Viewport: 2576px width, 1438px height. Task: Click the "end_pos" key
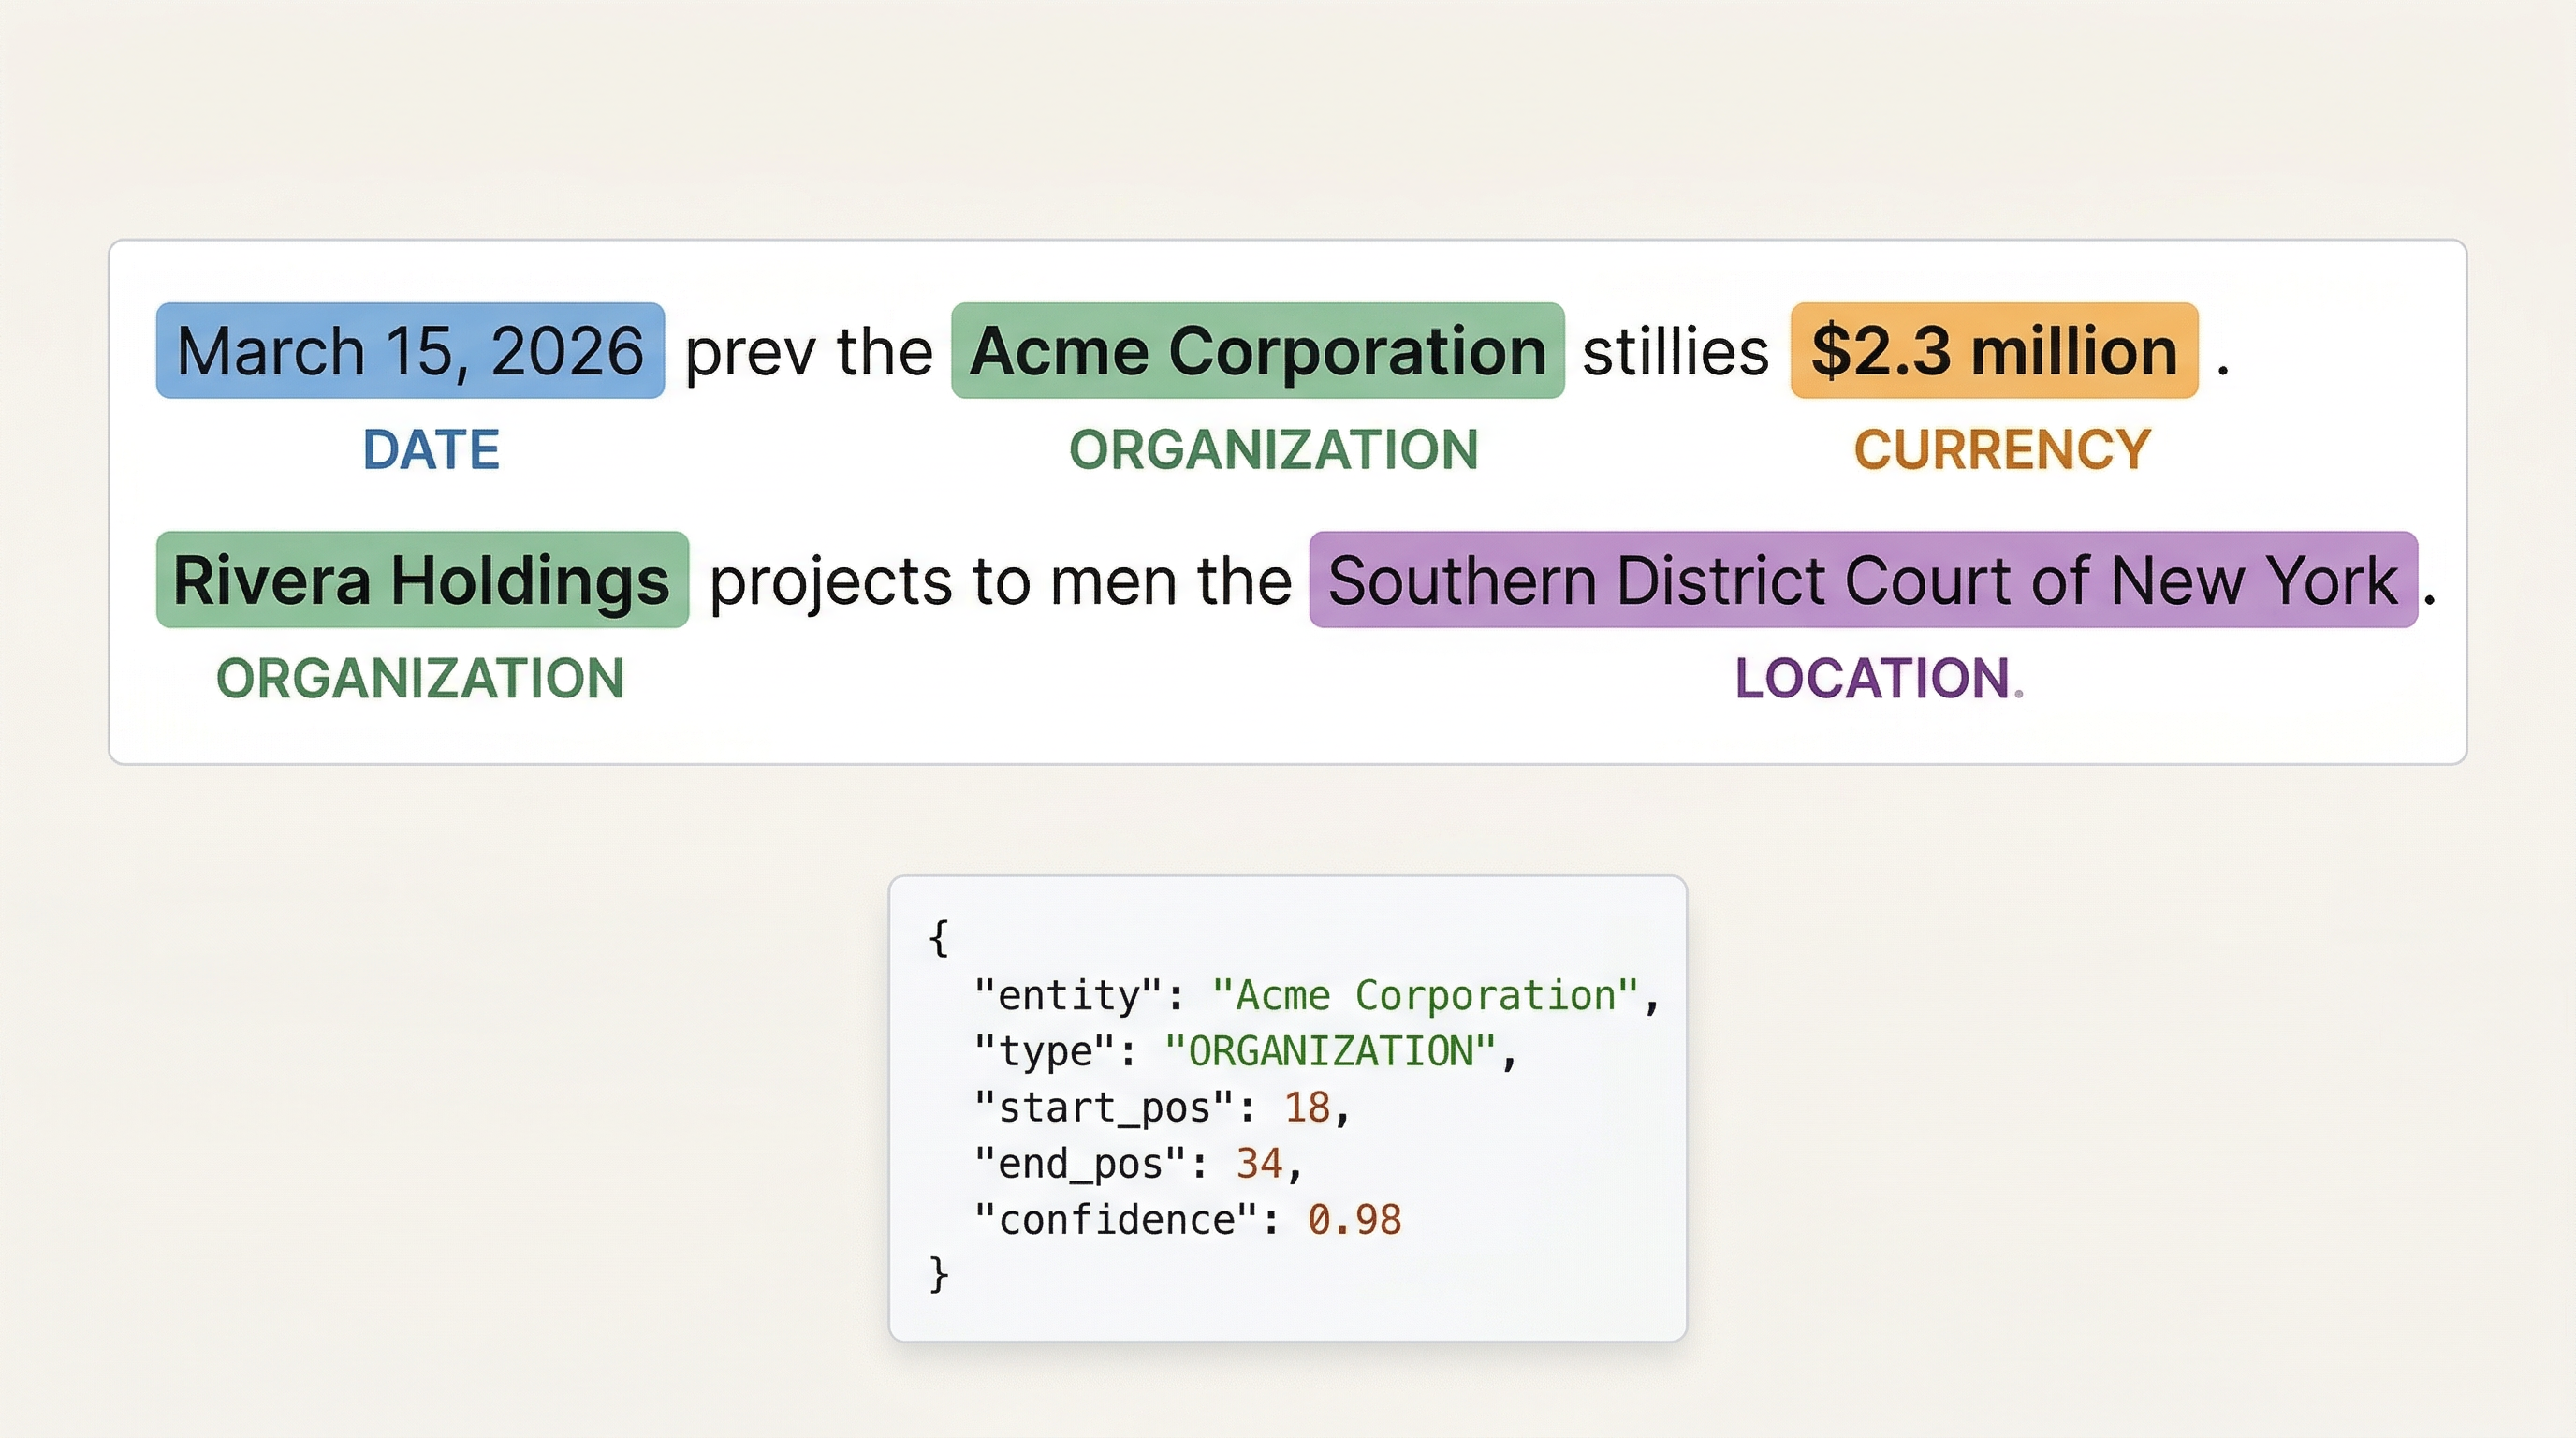[1080, 1164]
